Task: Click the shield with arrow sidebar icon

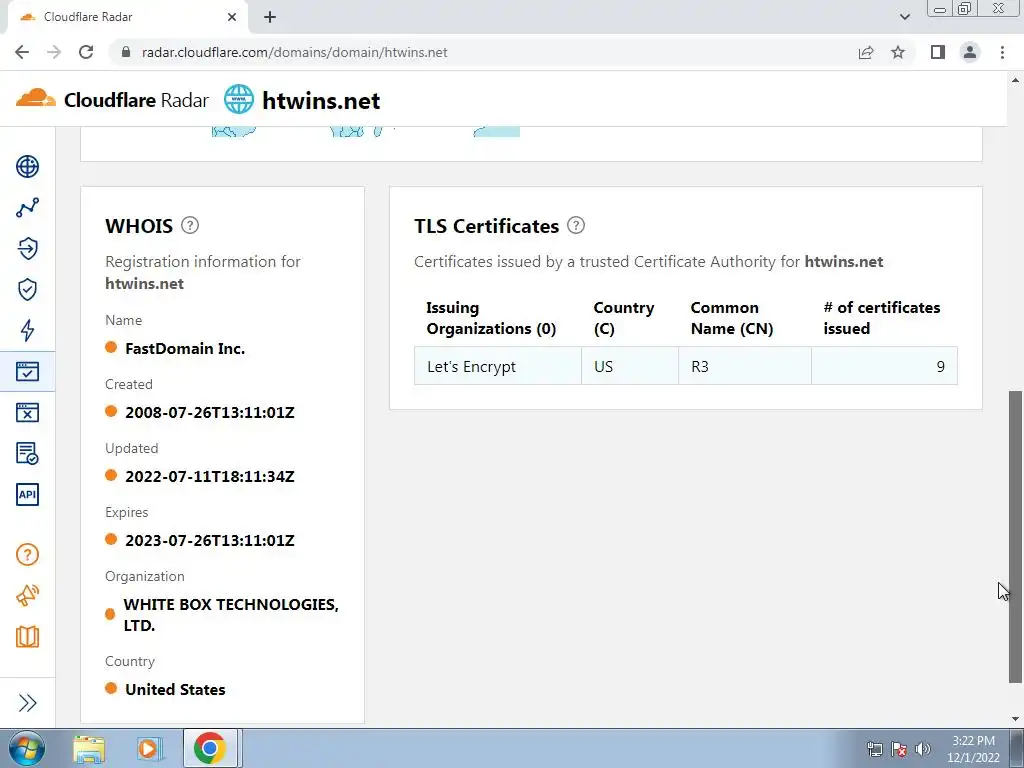Action: coord(27,249)
